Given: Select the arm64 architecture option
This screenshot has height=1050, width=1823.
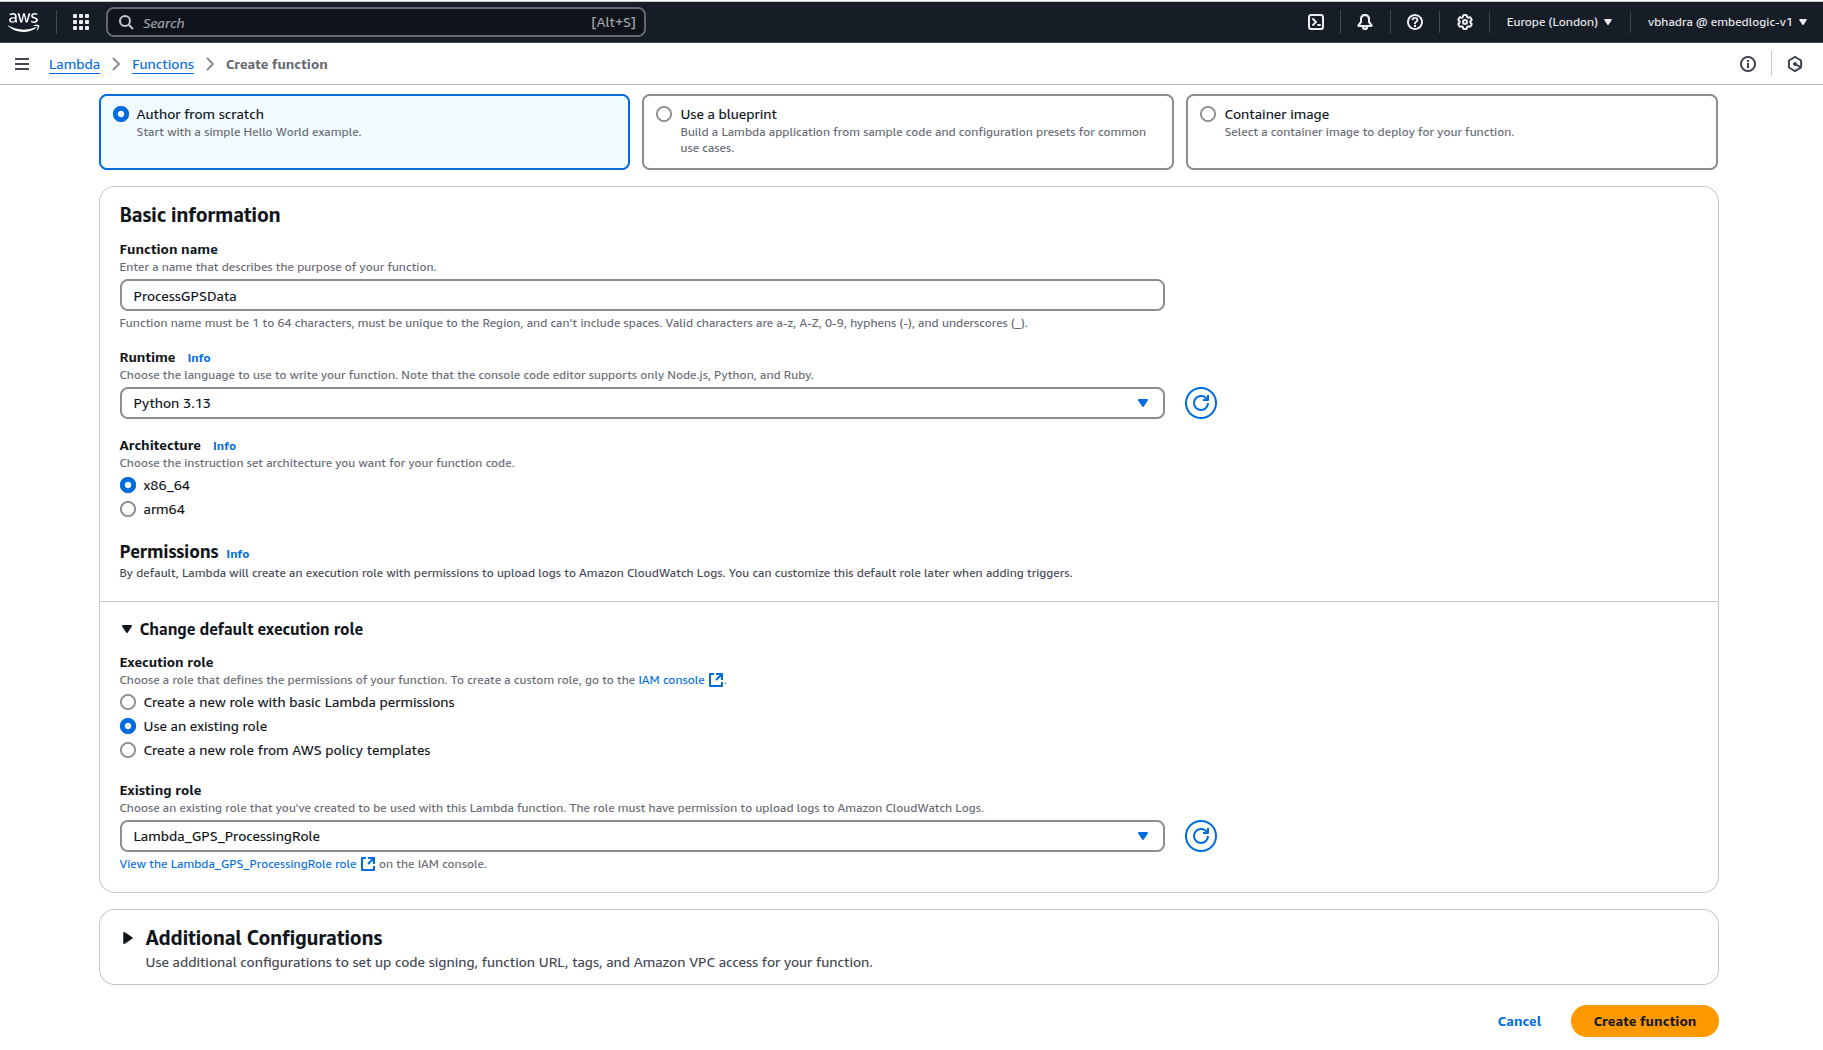Looking at the screenshot, I should click(x=128, y=509).
